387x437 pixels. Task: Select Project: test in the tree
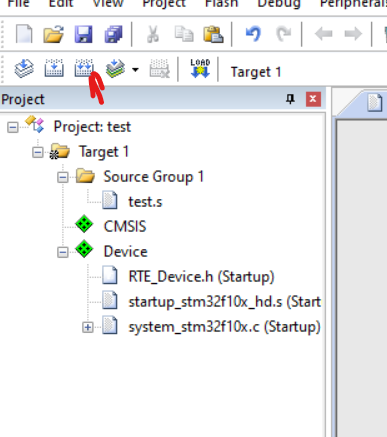(92, 127)
